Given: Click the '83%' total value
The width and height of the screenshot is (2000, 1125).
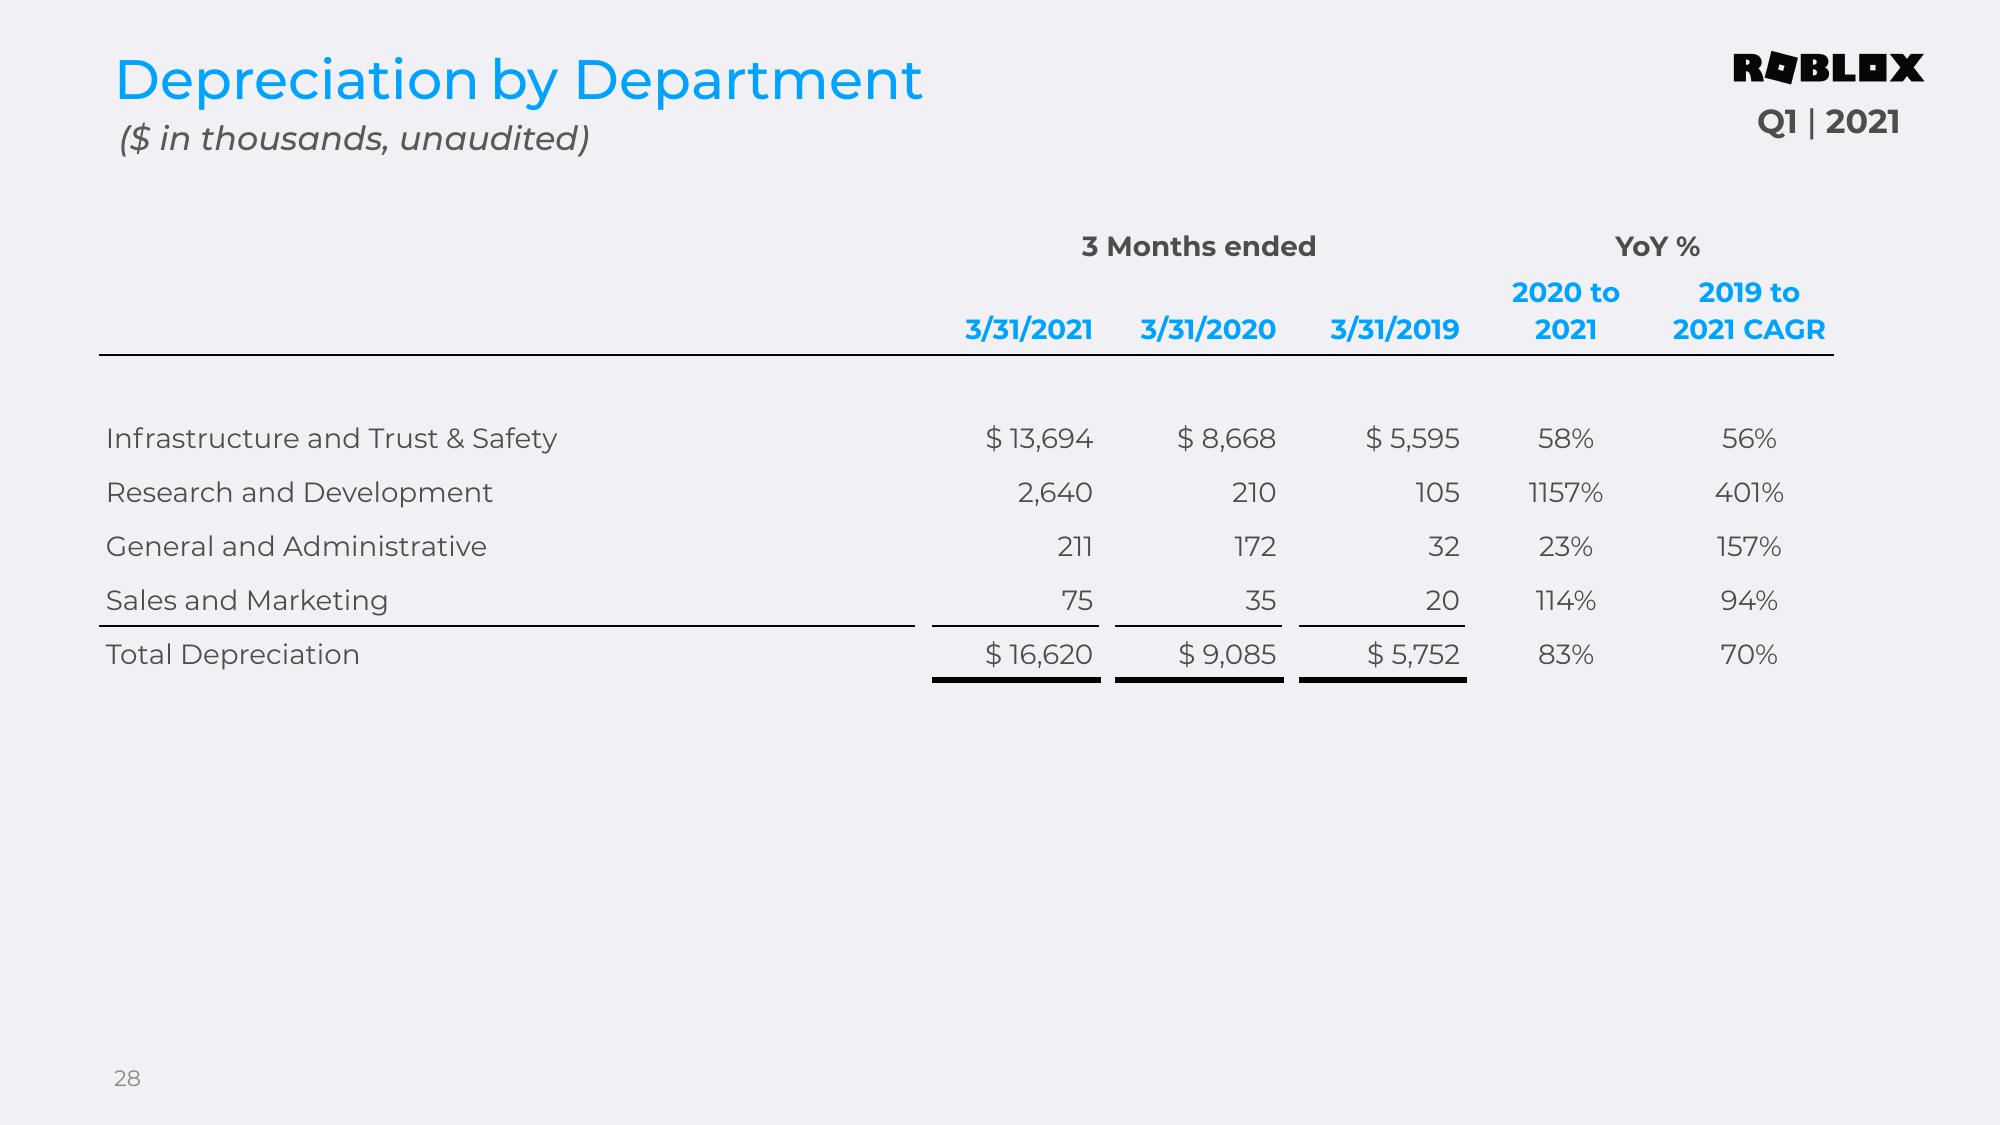Looking at the screenshot, I should point(1566,654).
